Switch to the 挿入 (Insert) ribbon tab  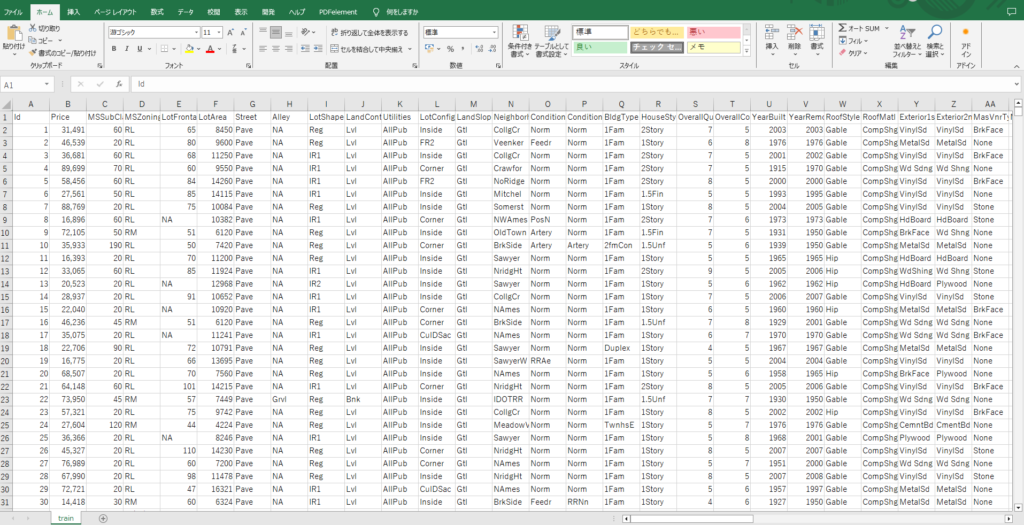point(74,11)
